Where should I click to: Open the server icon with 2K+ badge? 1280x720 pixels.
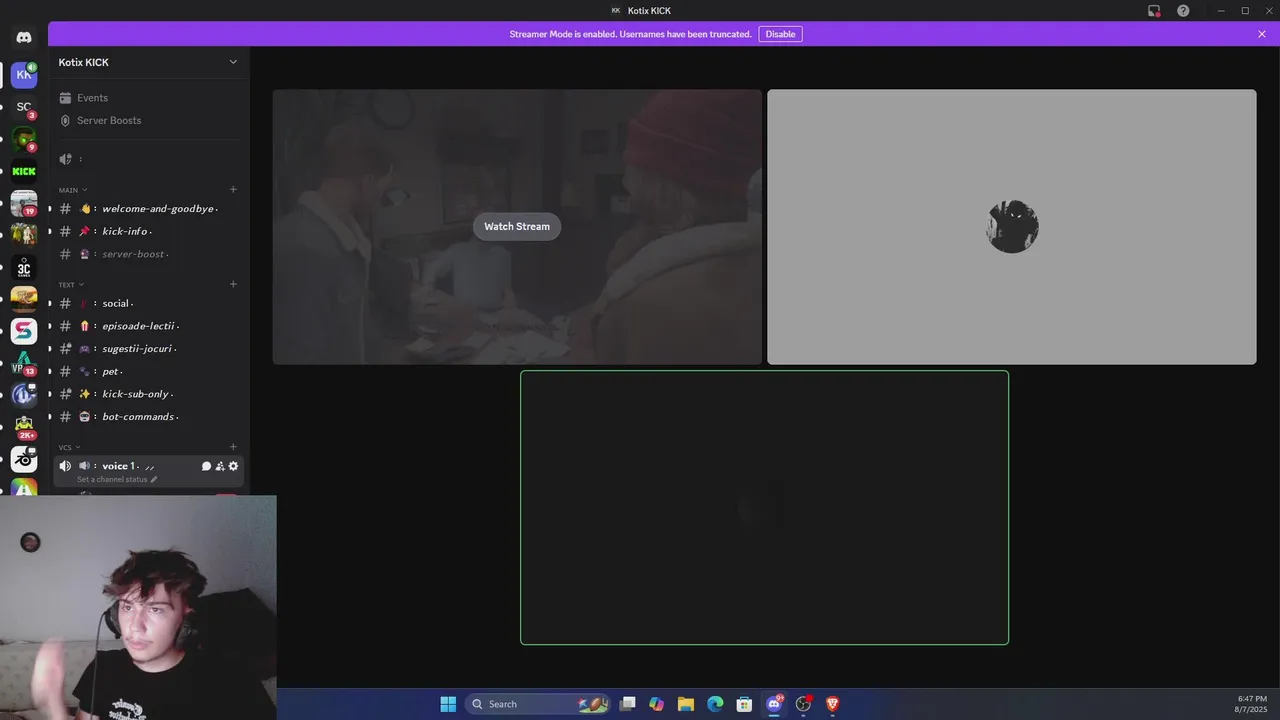point(24,426)
